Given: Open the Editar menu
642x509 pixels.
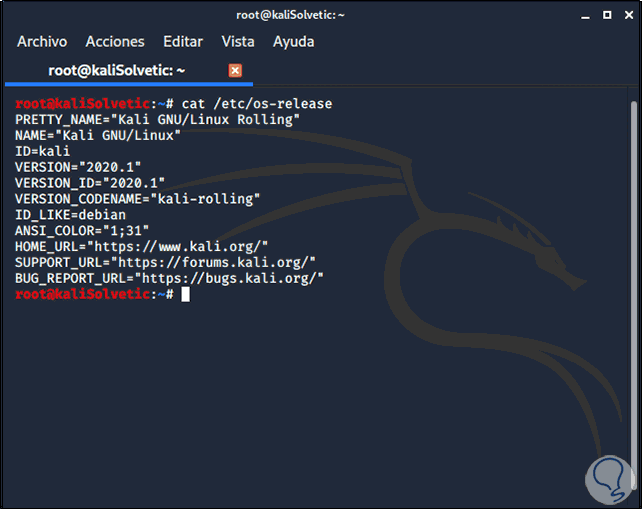Looking at the screenshot, I should pos(183,42).
